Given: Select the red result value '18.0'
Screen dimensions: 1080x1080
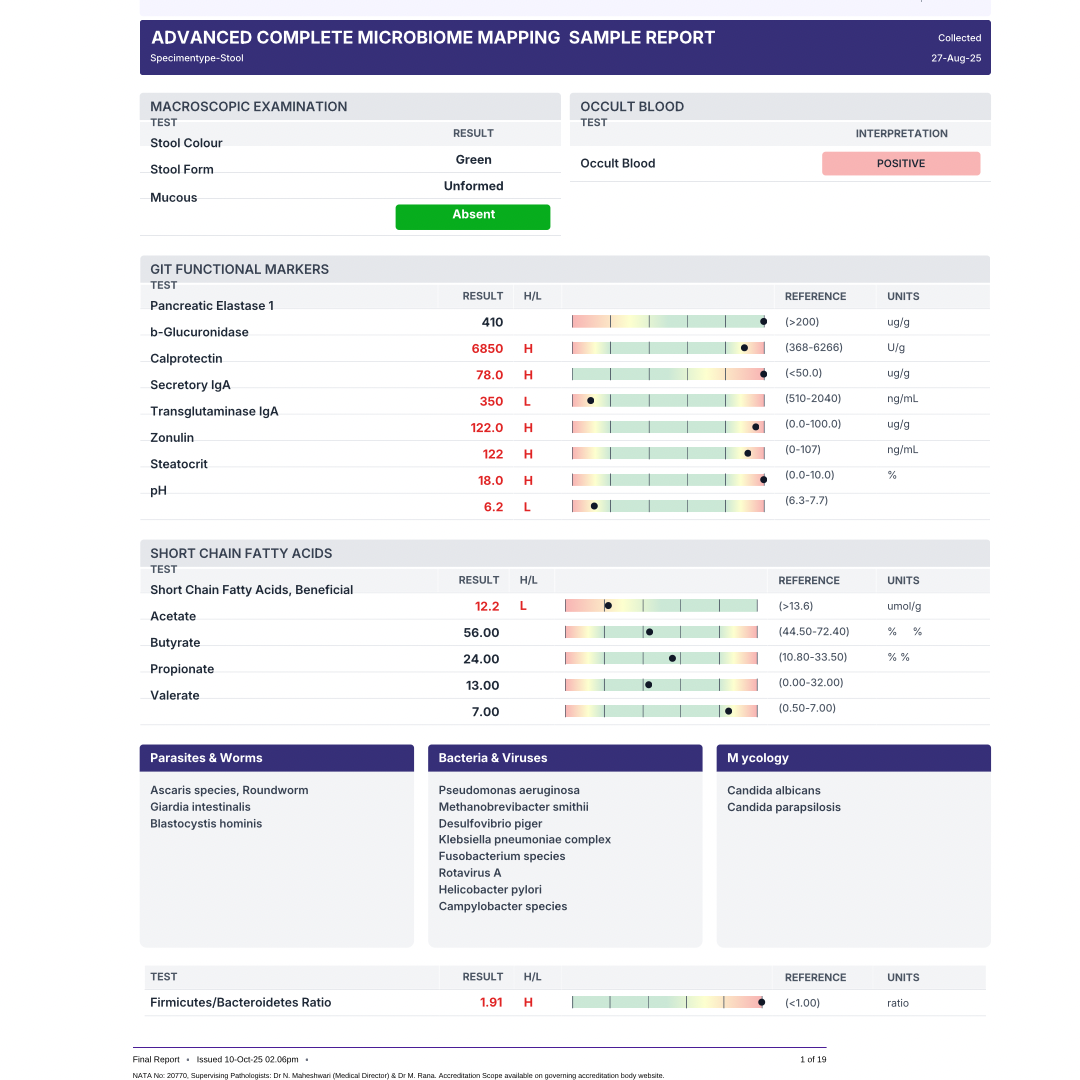Looking at the screenshot, I should [490, 481].
